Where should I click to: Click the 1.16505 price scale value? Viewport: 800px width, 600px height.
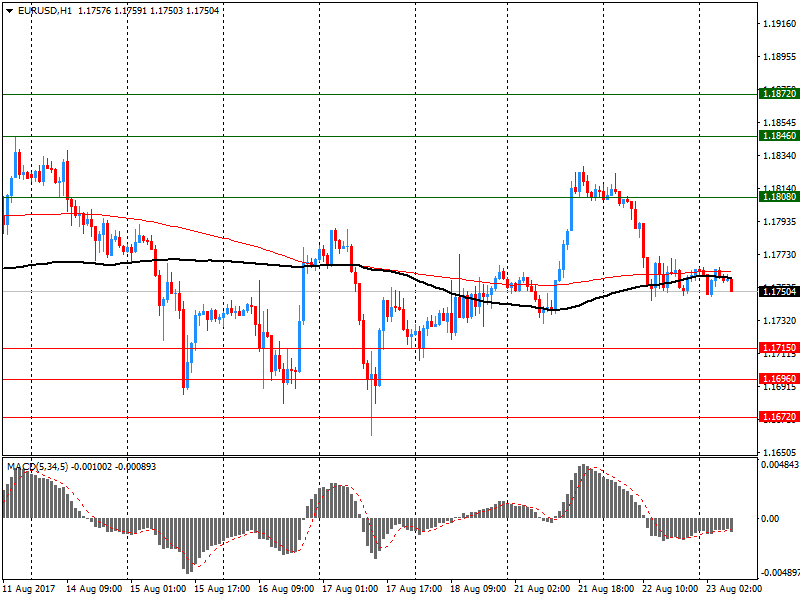(780, 453)
